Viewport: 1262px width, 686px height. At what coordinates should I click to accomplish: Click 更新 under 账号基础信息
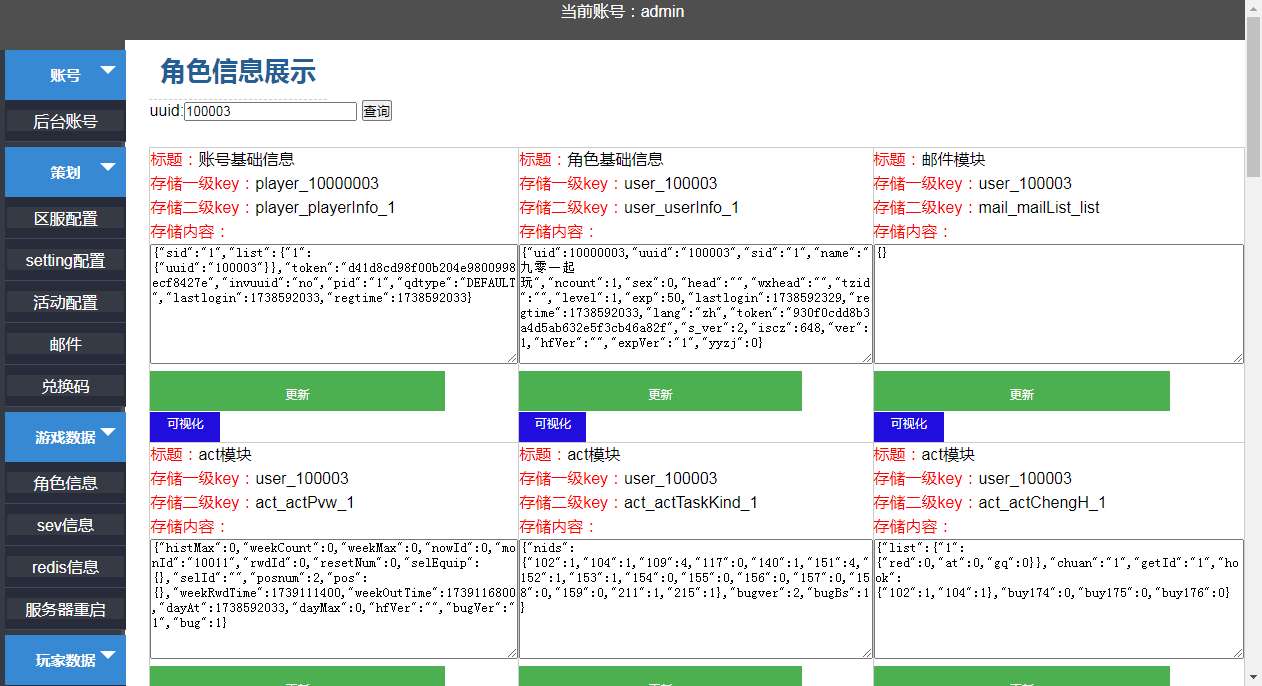click(x=297, y=391)
